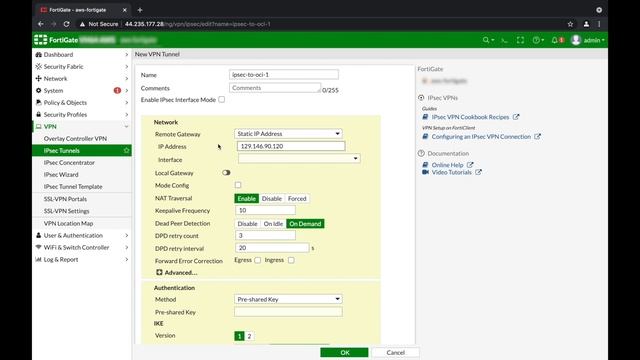Screen dimensions: 640x360
Task: Click external link icon after Cookbook Recipes
Action: [516, 117]
